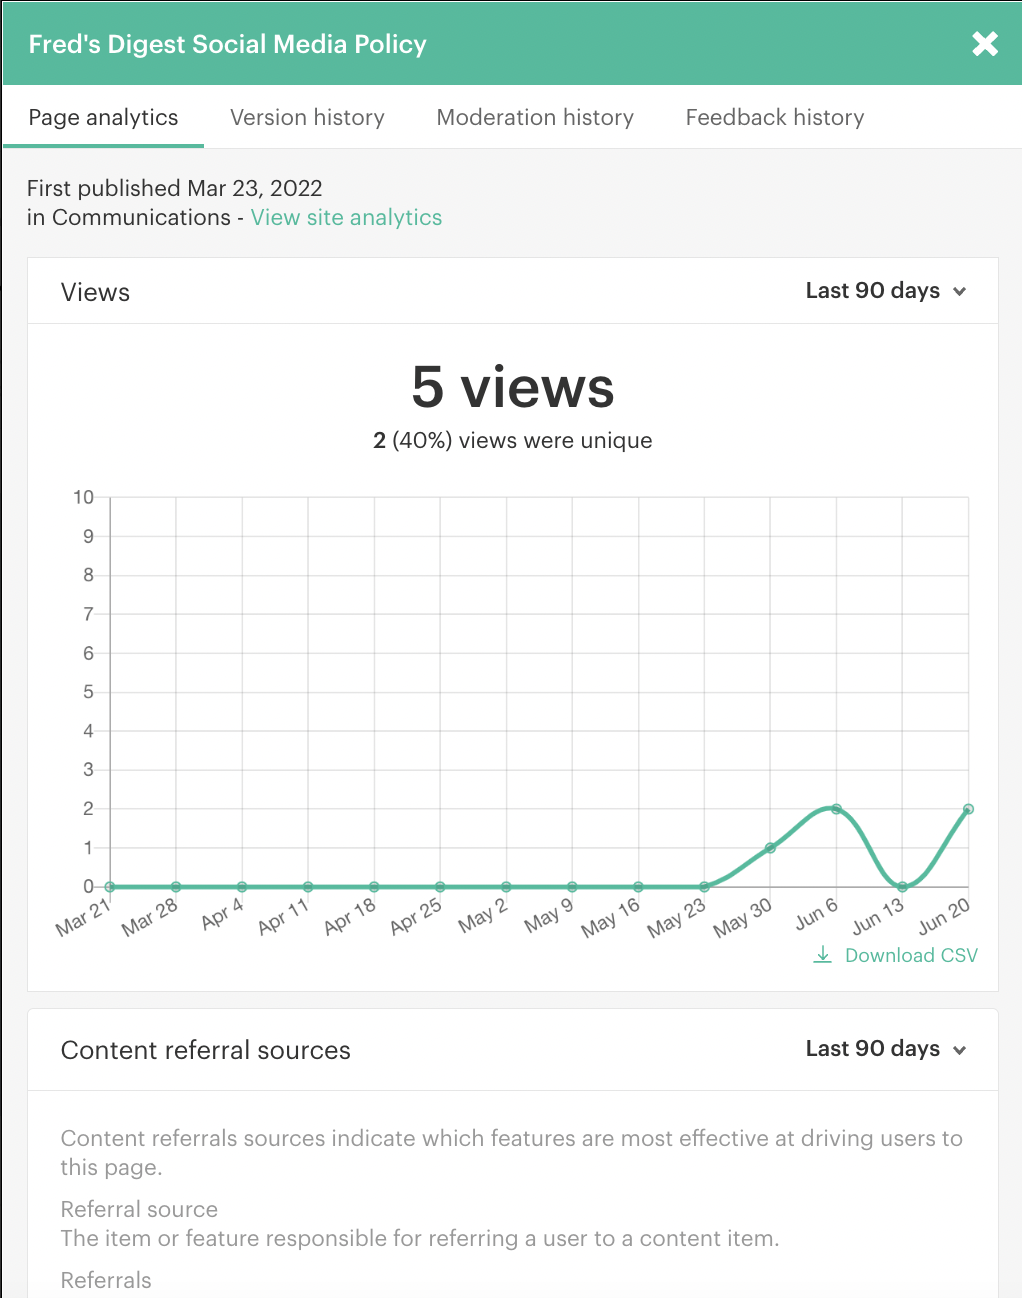Switch to the Version history tab
1022x1298 pixels.
[307, 117]
